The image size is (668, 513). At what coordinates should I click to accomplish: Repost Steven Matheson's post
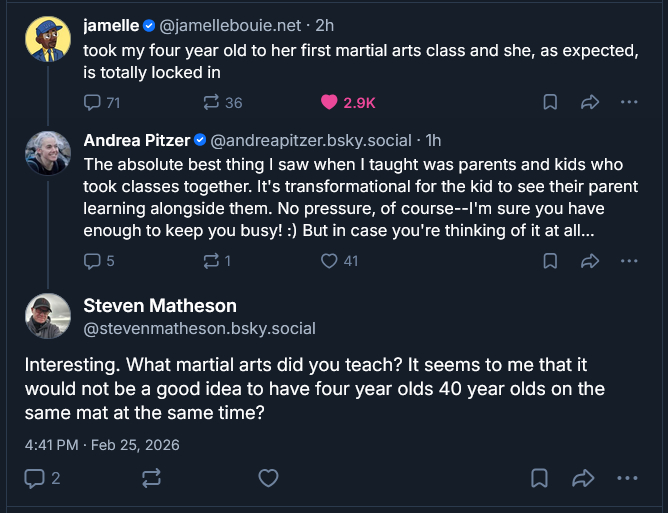coord(152,478)
